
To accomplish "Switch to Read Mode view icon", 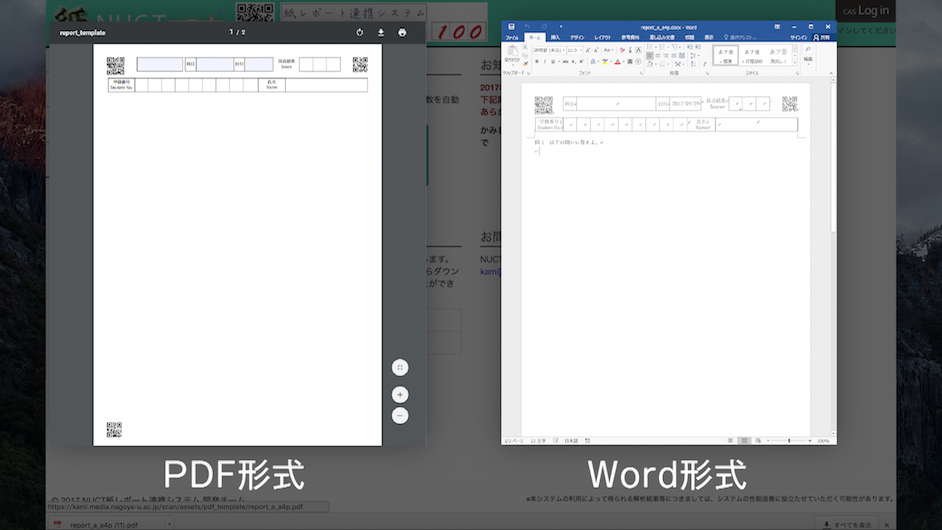I will pos(731,440).
